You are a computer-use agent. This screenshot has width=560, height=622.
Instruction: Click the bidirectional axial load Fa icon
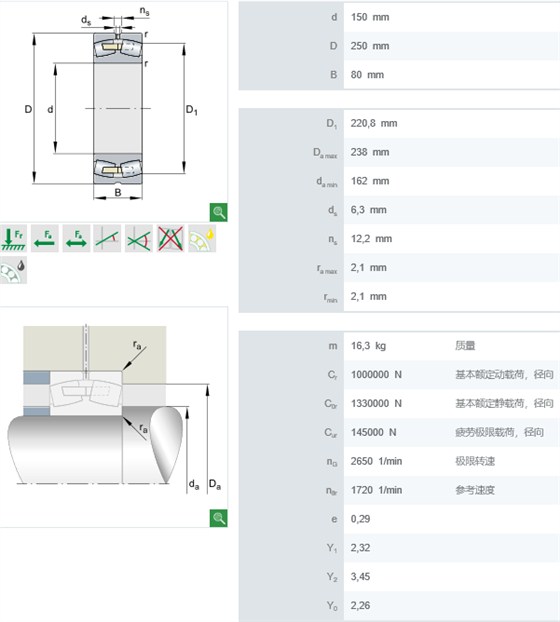click(76, 238)
